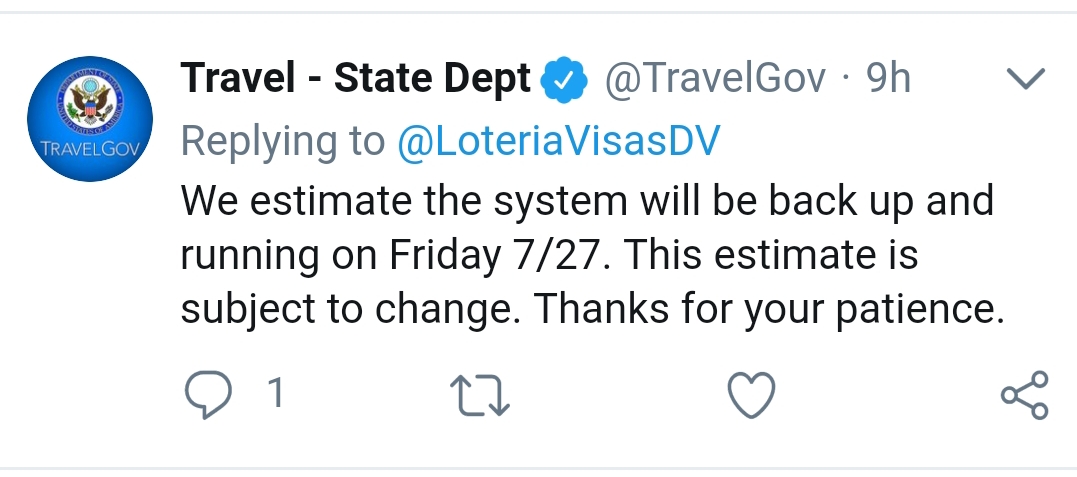Click 'This estimate is' text in tweet
This screenshot has height=477, width=1077.
pos(771,255)
